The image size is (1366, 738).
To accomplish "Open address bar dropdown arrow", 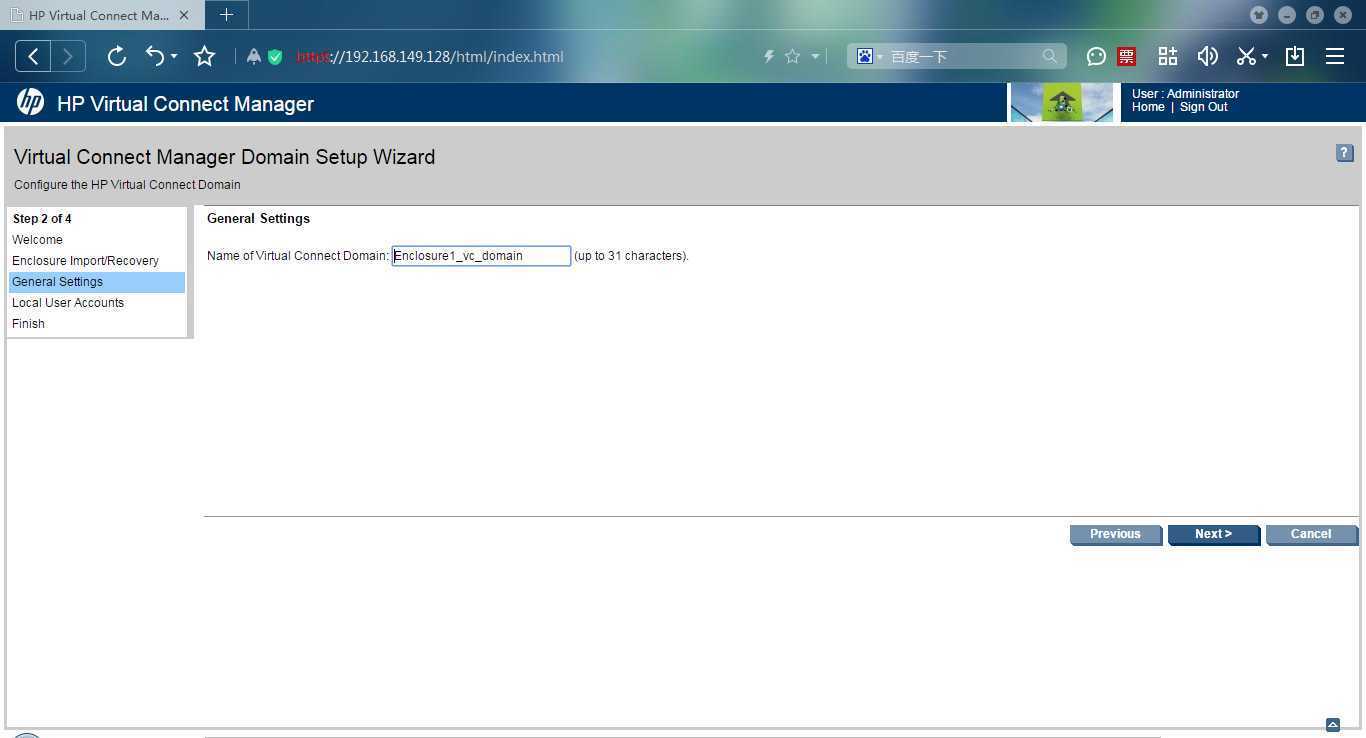I will (x=815, y=57).
